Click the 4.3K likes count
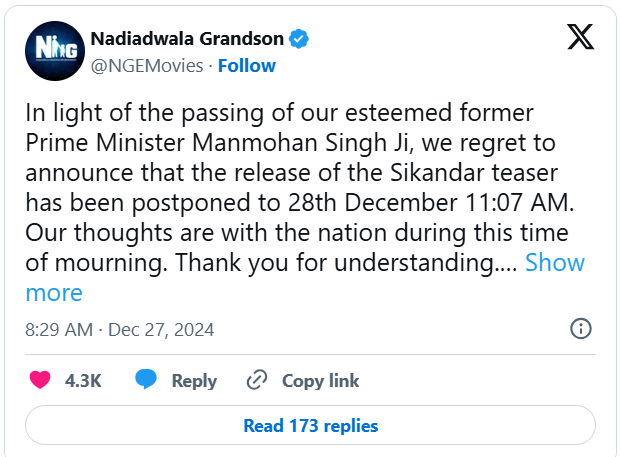The width and height of the screenshot is (621, 457). pyautogui.click(x=83, y=381)
